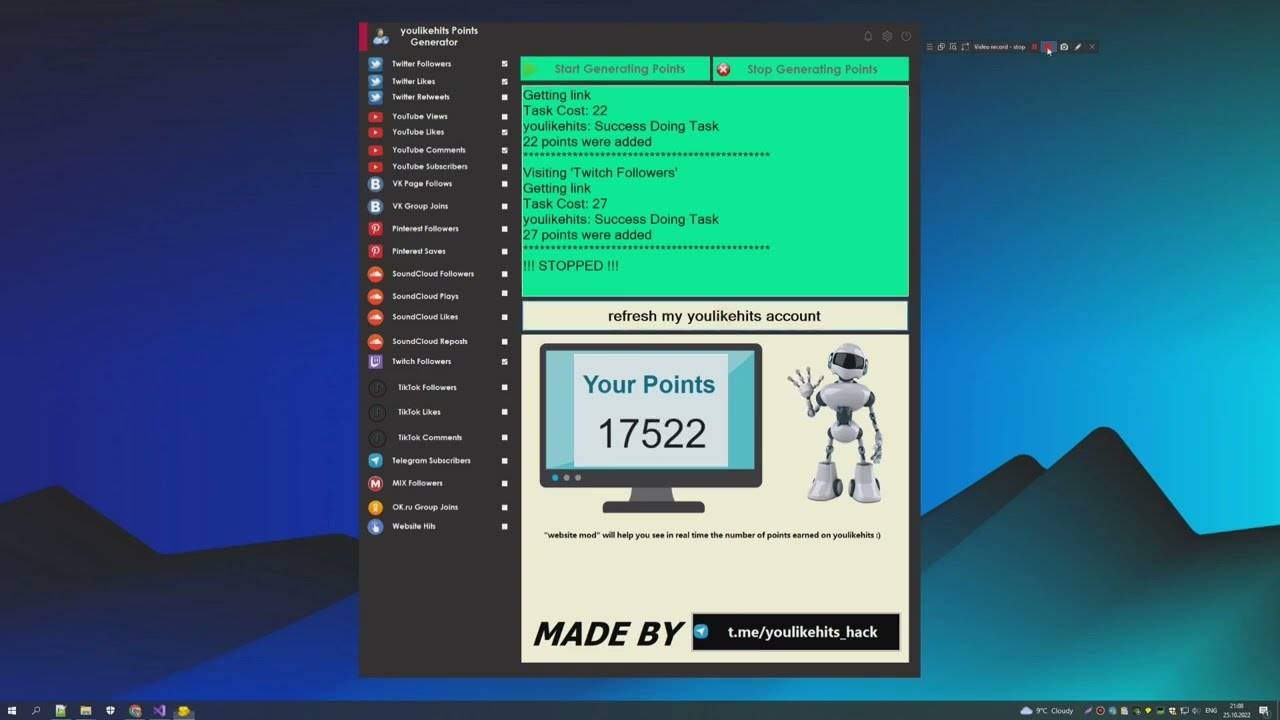This screenshot has width=1280, height=720.
Task: Toggle YouTube Likes checkbox
Action: pyautogui.click(x=505, y=132)
